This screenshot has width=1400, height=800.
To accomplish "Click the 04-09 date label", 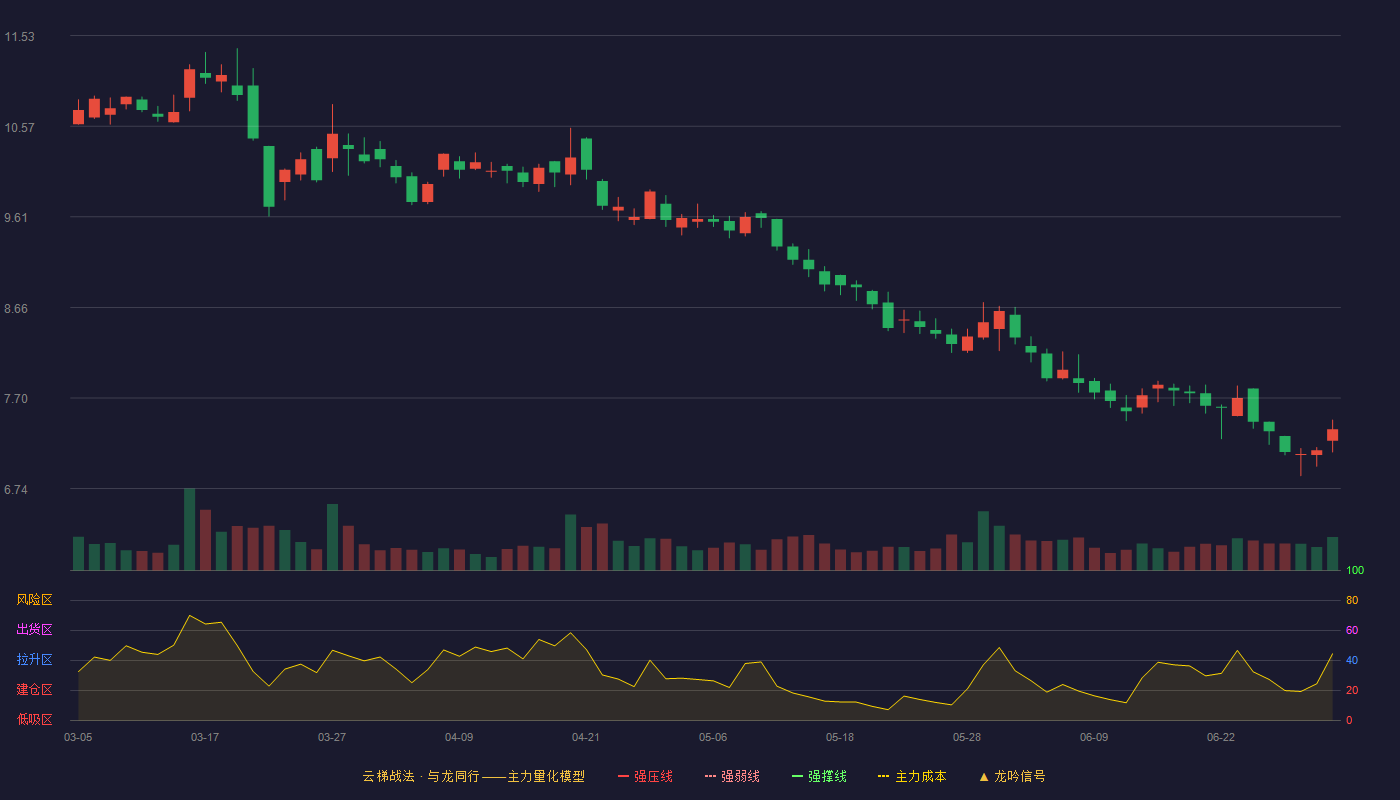I will pos(459,737).
